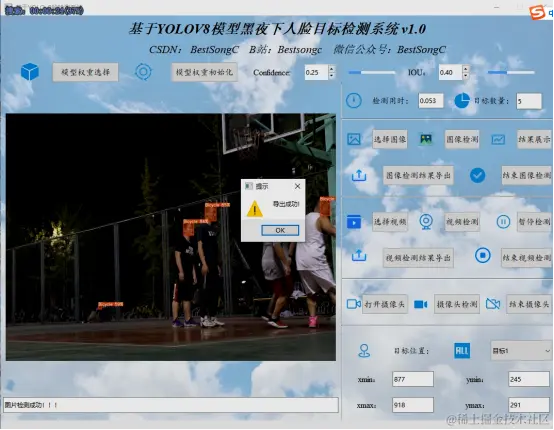Click the xmax field showing 918
The height and width of the screenshot is (430, 554).
pyautogui.click(x=413, y=405)
